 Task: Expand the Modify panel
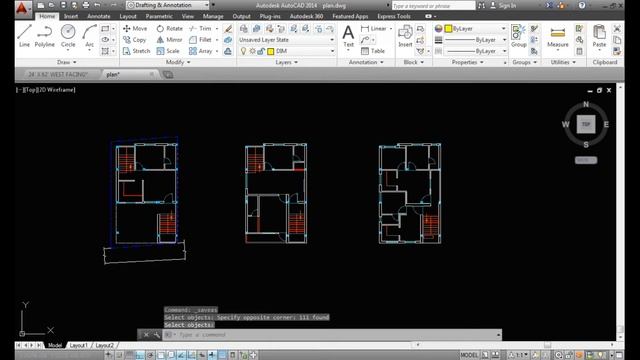pyautogui.click(x=178, y=62)
